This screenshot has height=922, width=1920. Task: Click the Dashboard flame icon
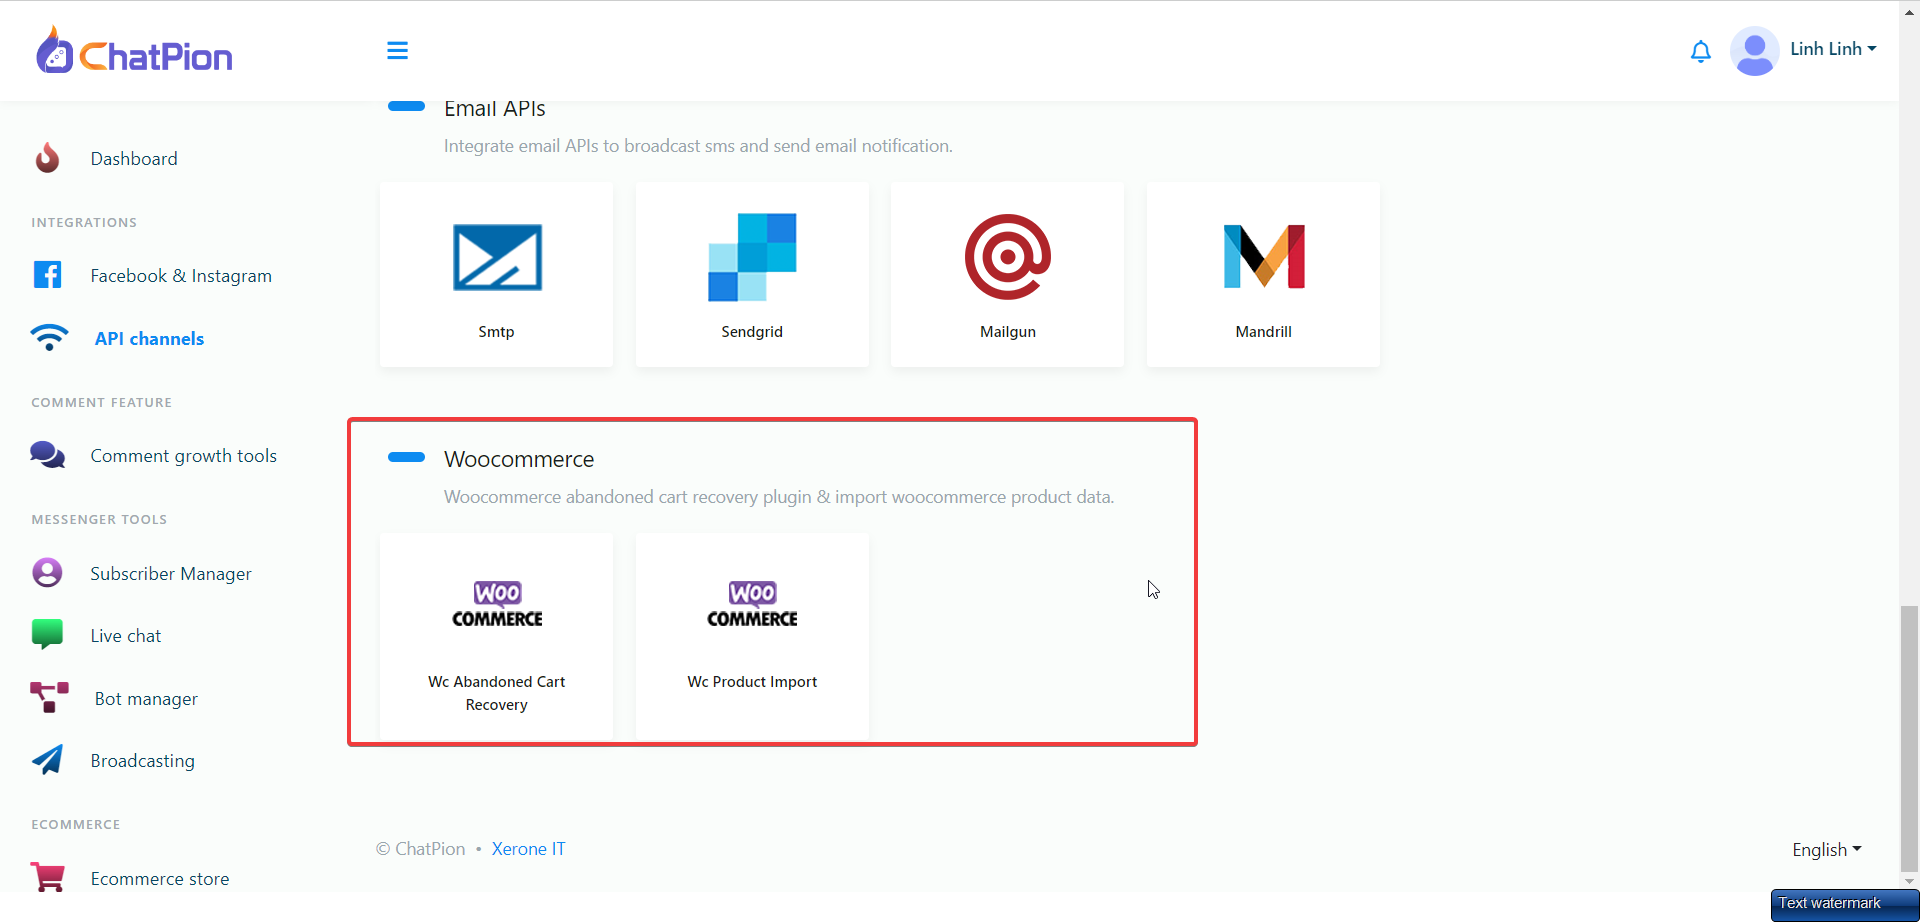[x=47, y=158]
